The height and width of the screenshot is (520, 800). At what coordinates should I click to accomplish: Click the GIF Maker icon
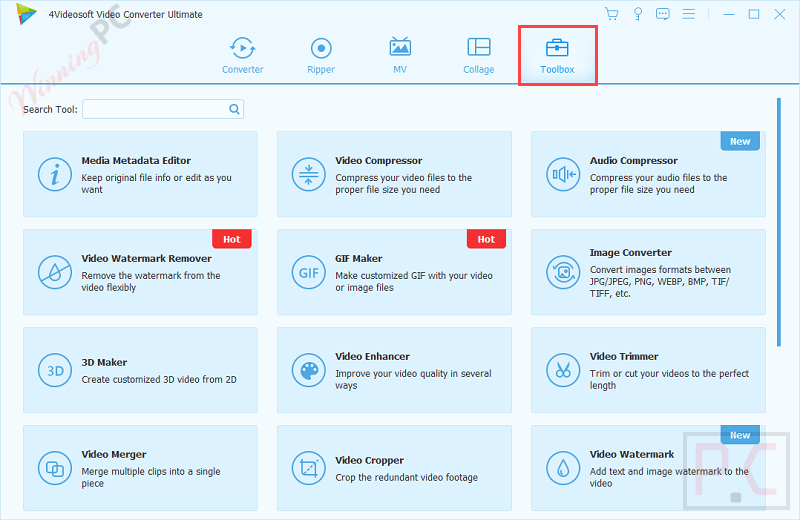pyautogui.click(x=309, y=272)
